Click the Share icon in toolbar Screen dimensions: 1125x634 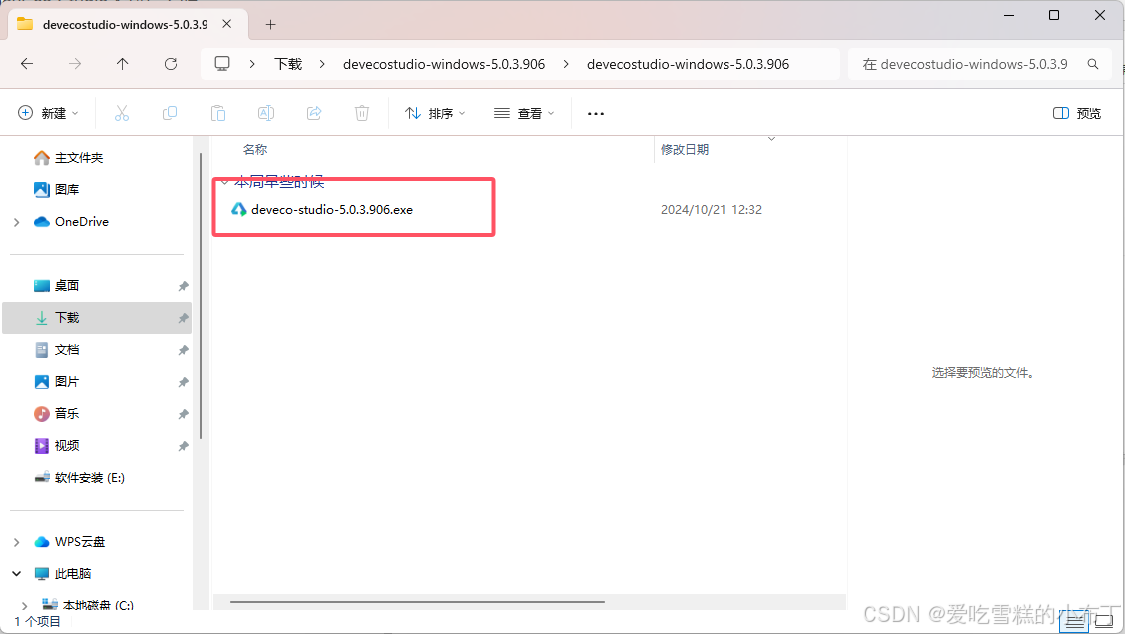pyautogui.click(x=314, y=113)
